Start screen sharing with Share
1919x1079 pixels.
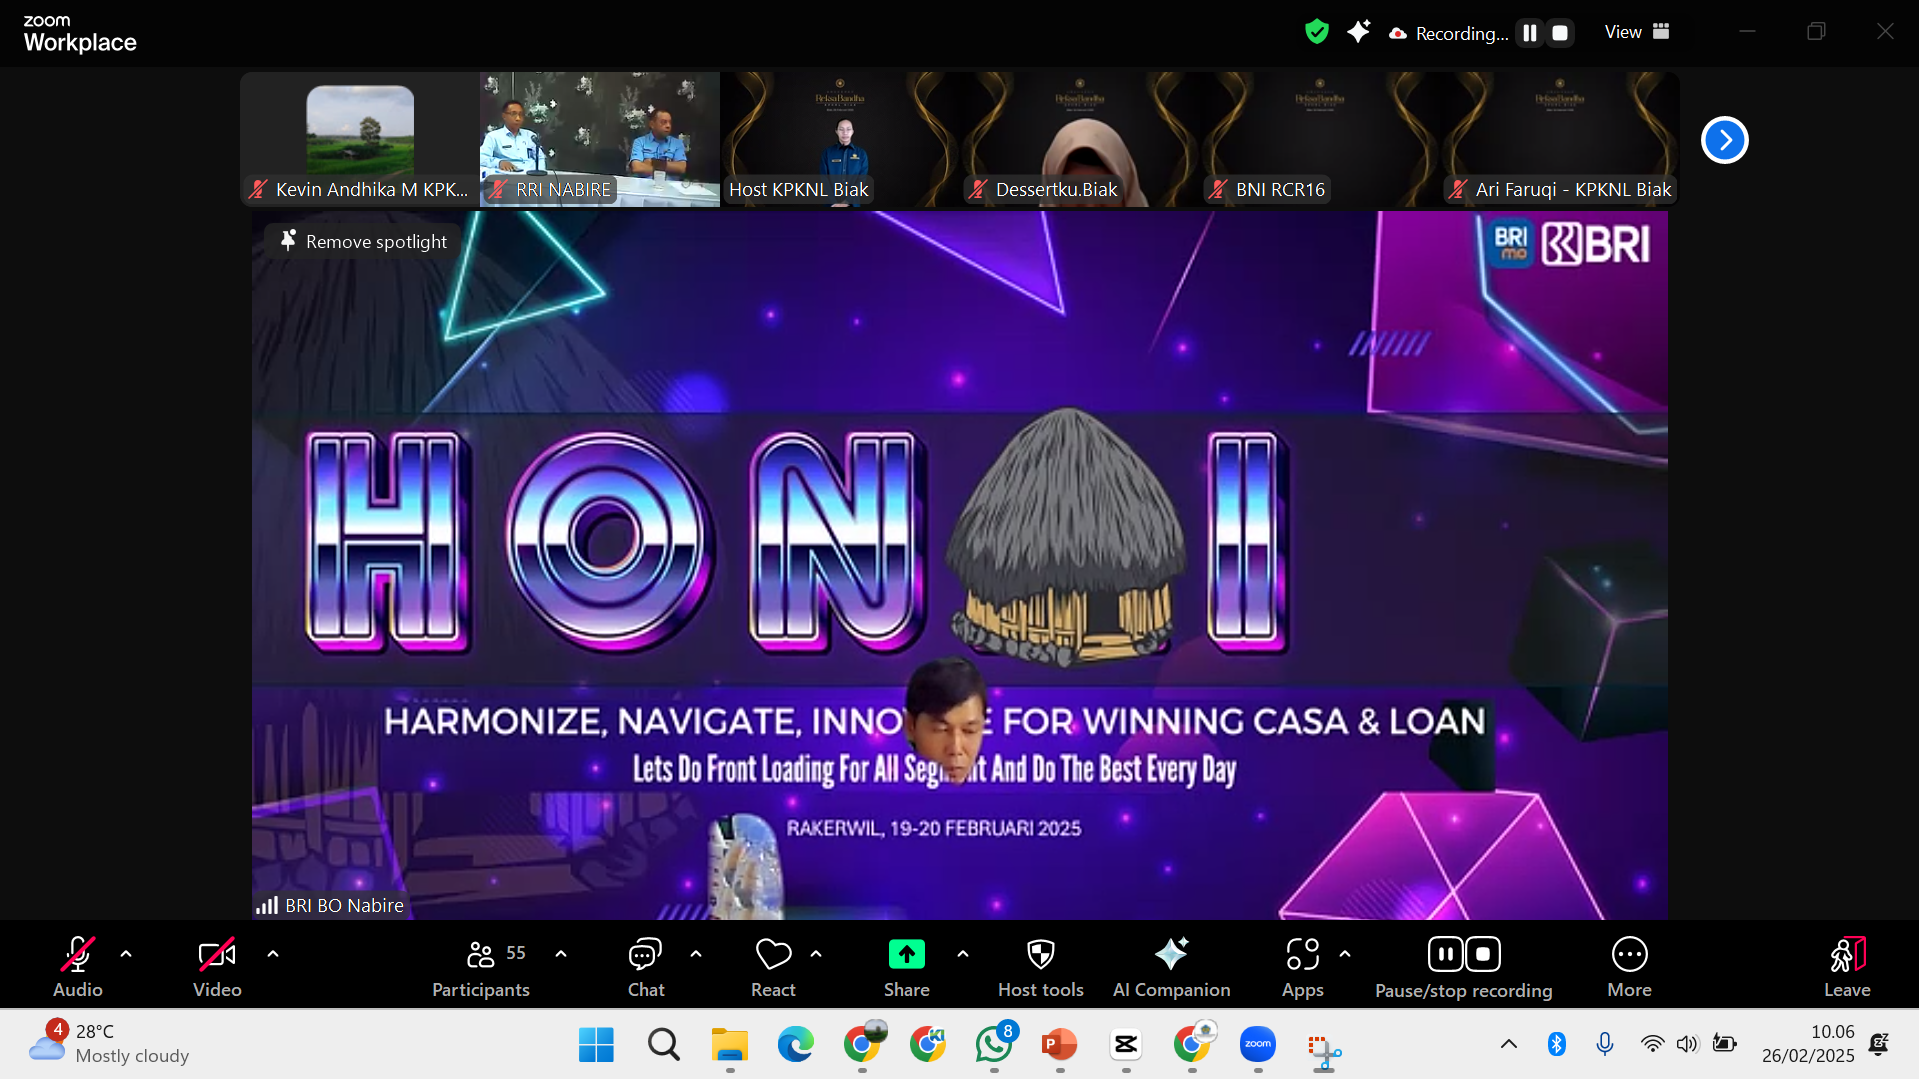pos(906,967)
